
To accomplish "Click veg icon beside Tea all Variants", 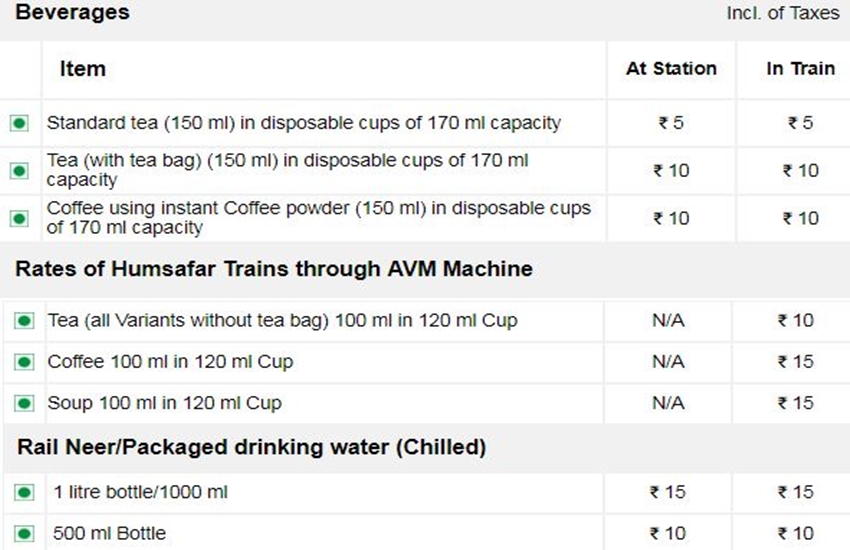I will click(24, 321).
